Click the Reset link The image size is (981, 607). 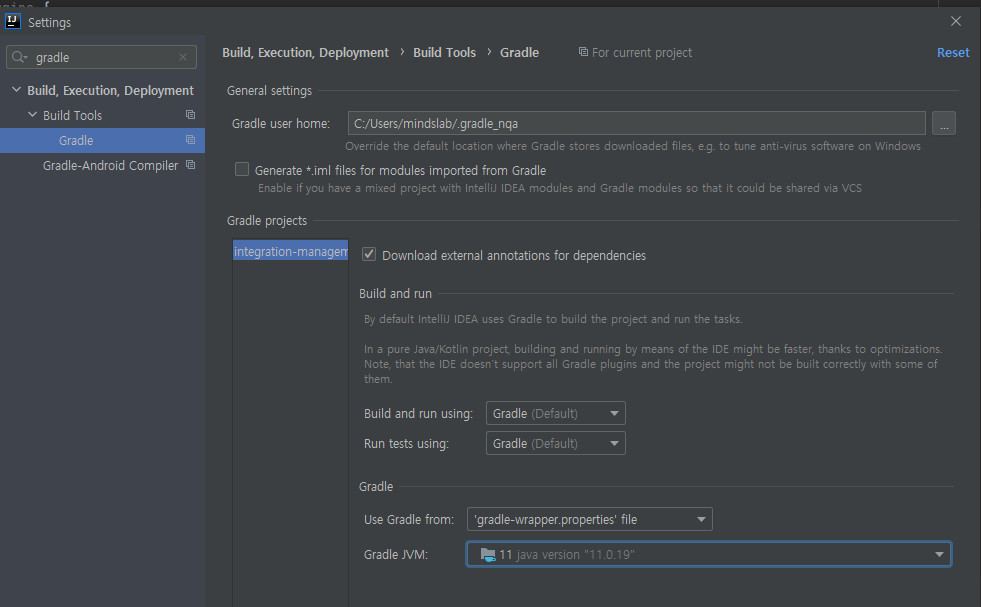click(953, 53)
